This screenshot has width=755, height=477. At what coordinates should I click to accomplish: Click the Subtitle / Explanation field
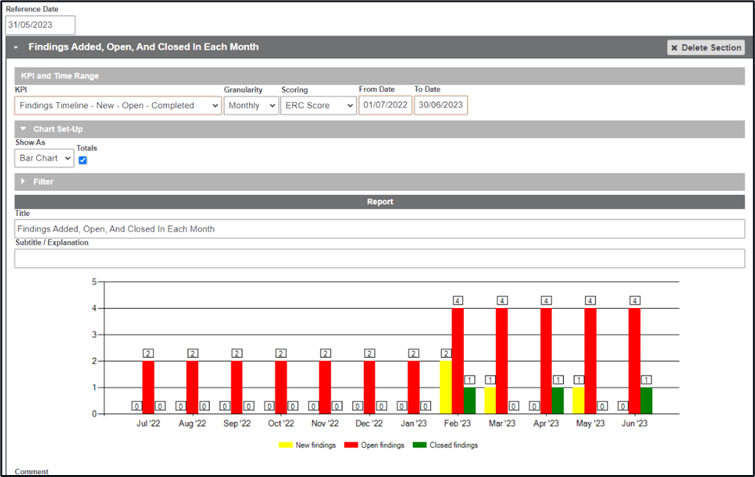379,258
